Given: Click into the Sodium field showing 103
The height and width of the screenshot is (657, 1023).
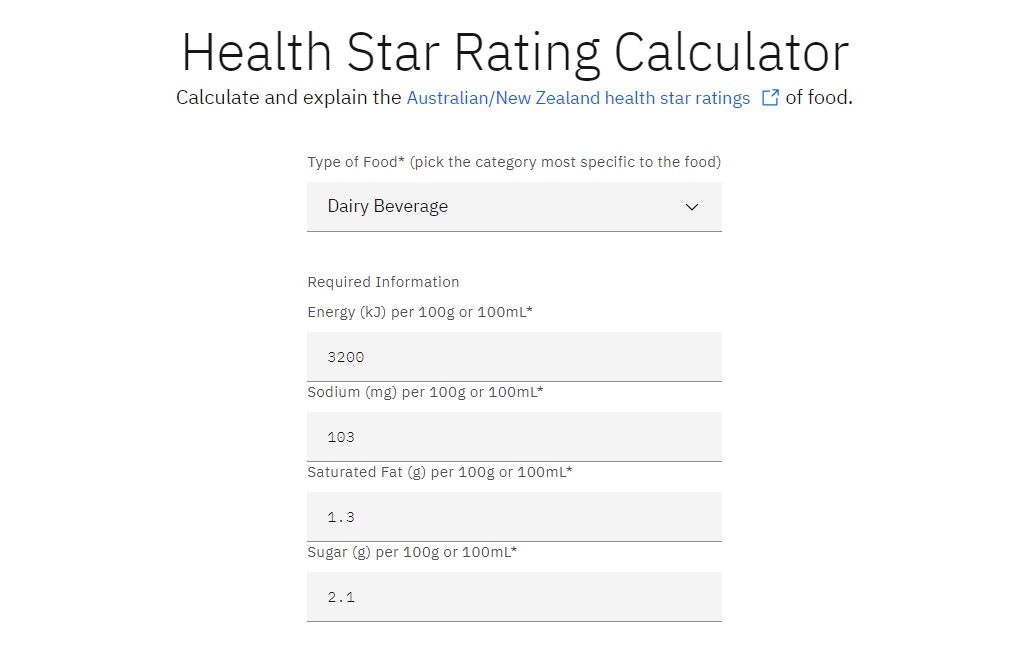Looking at the screenshot, I should click(x=514, y=437).
